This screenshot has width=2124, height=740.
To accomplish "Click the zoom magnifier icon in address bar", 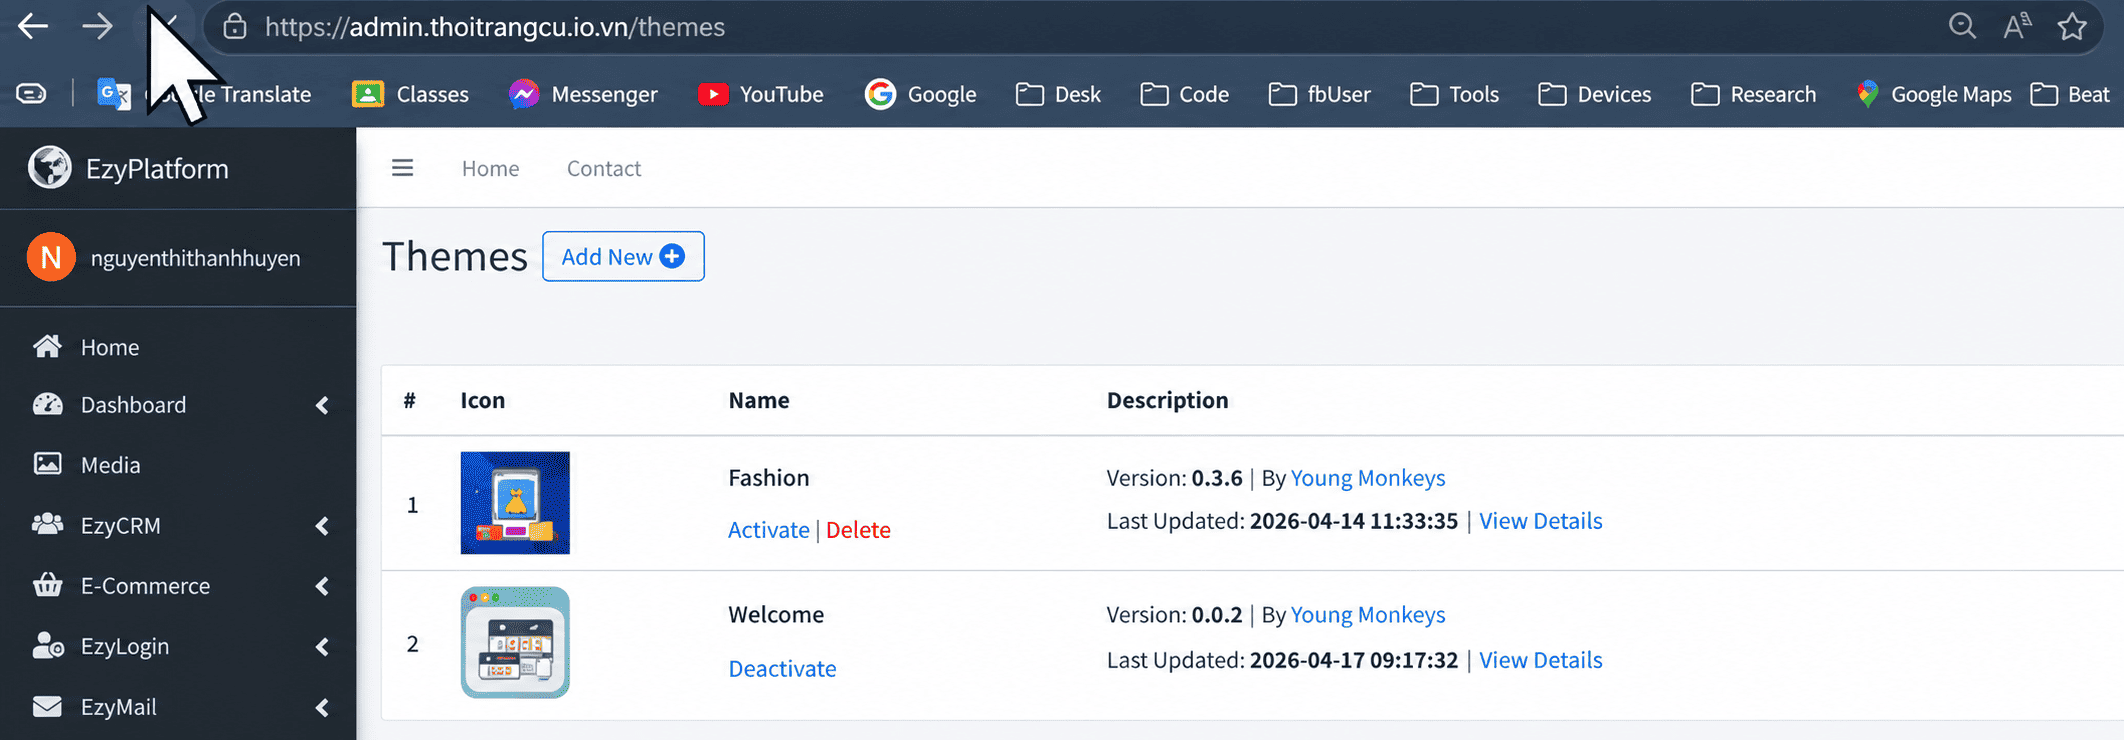I will pos(1962,26).
